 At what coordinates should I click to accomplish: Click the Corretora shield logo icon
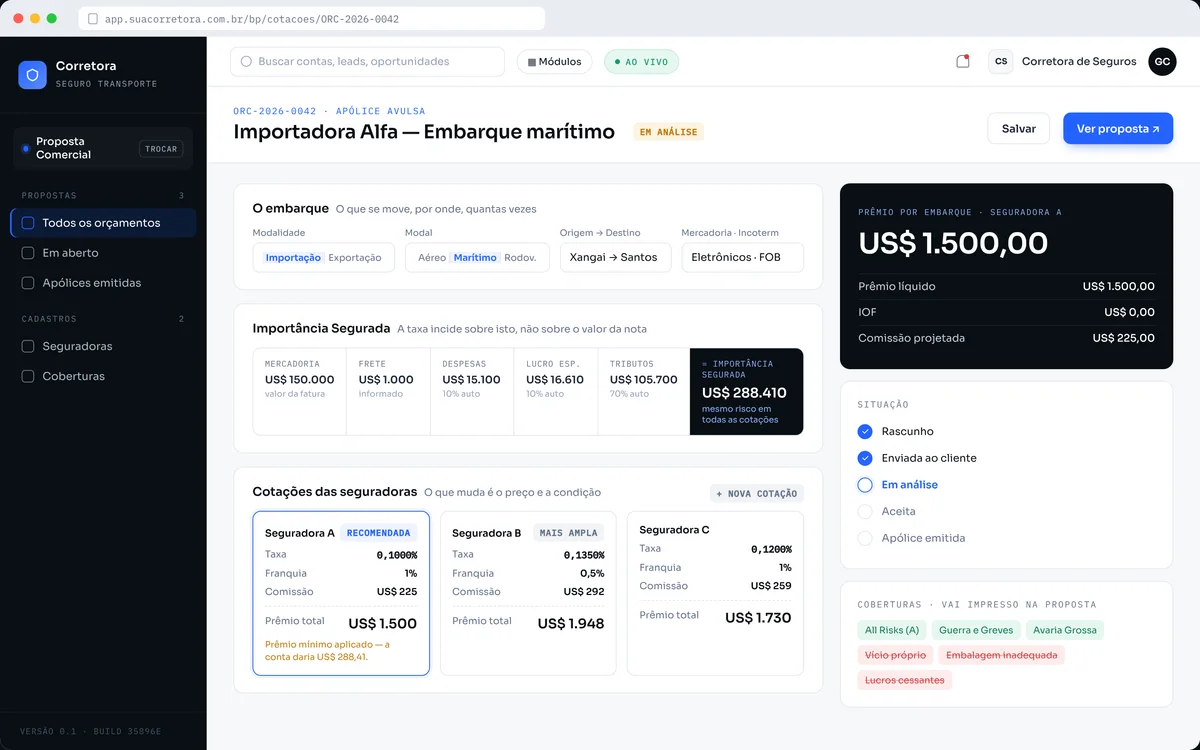pos(32,75)
